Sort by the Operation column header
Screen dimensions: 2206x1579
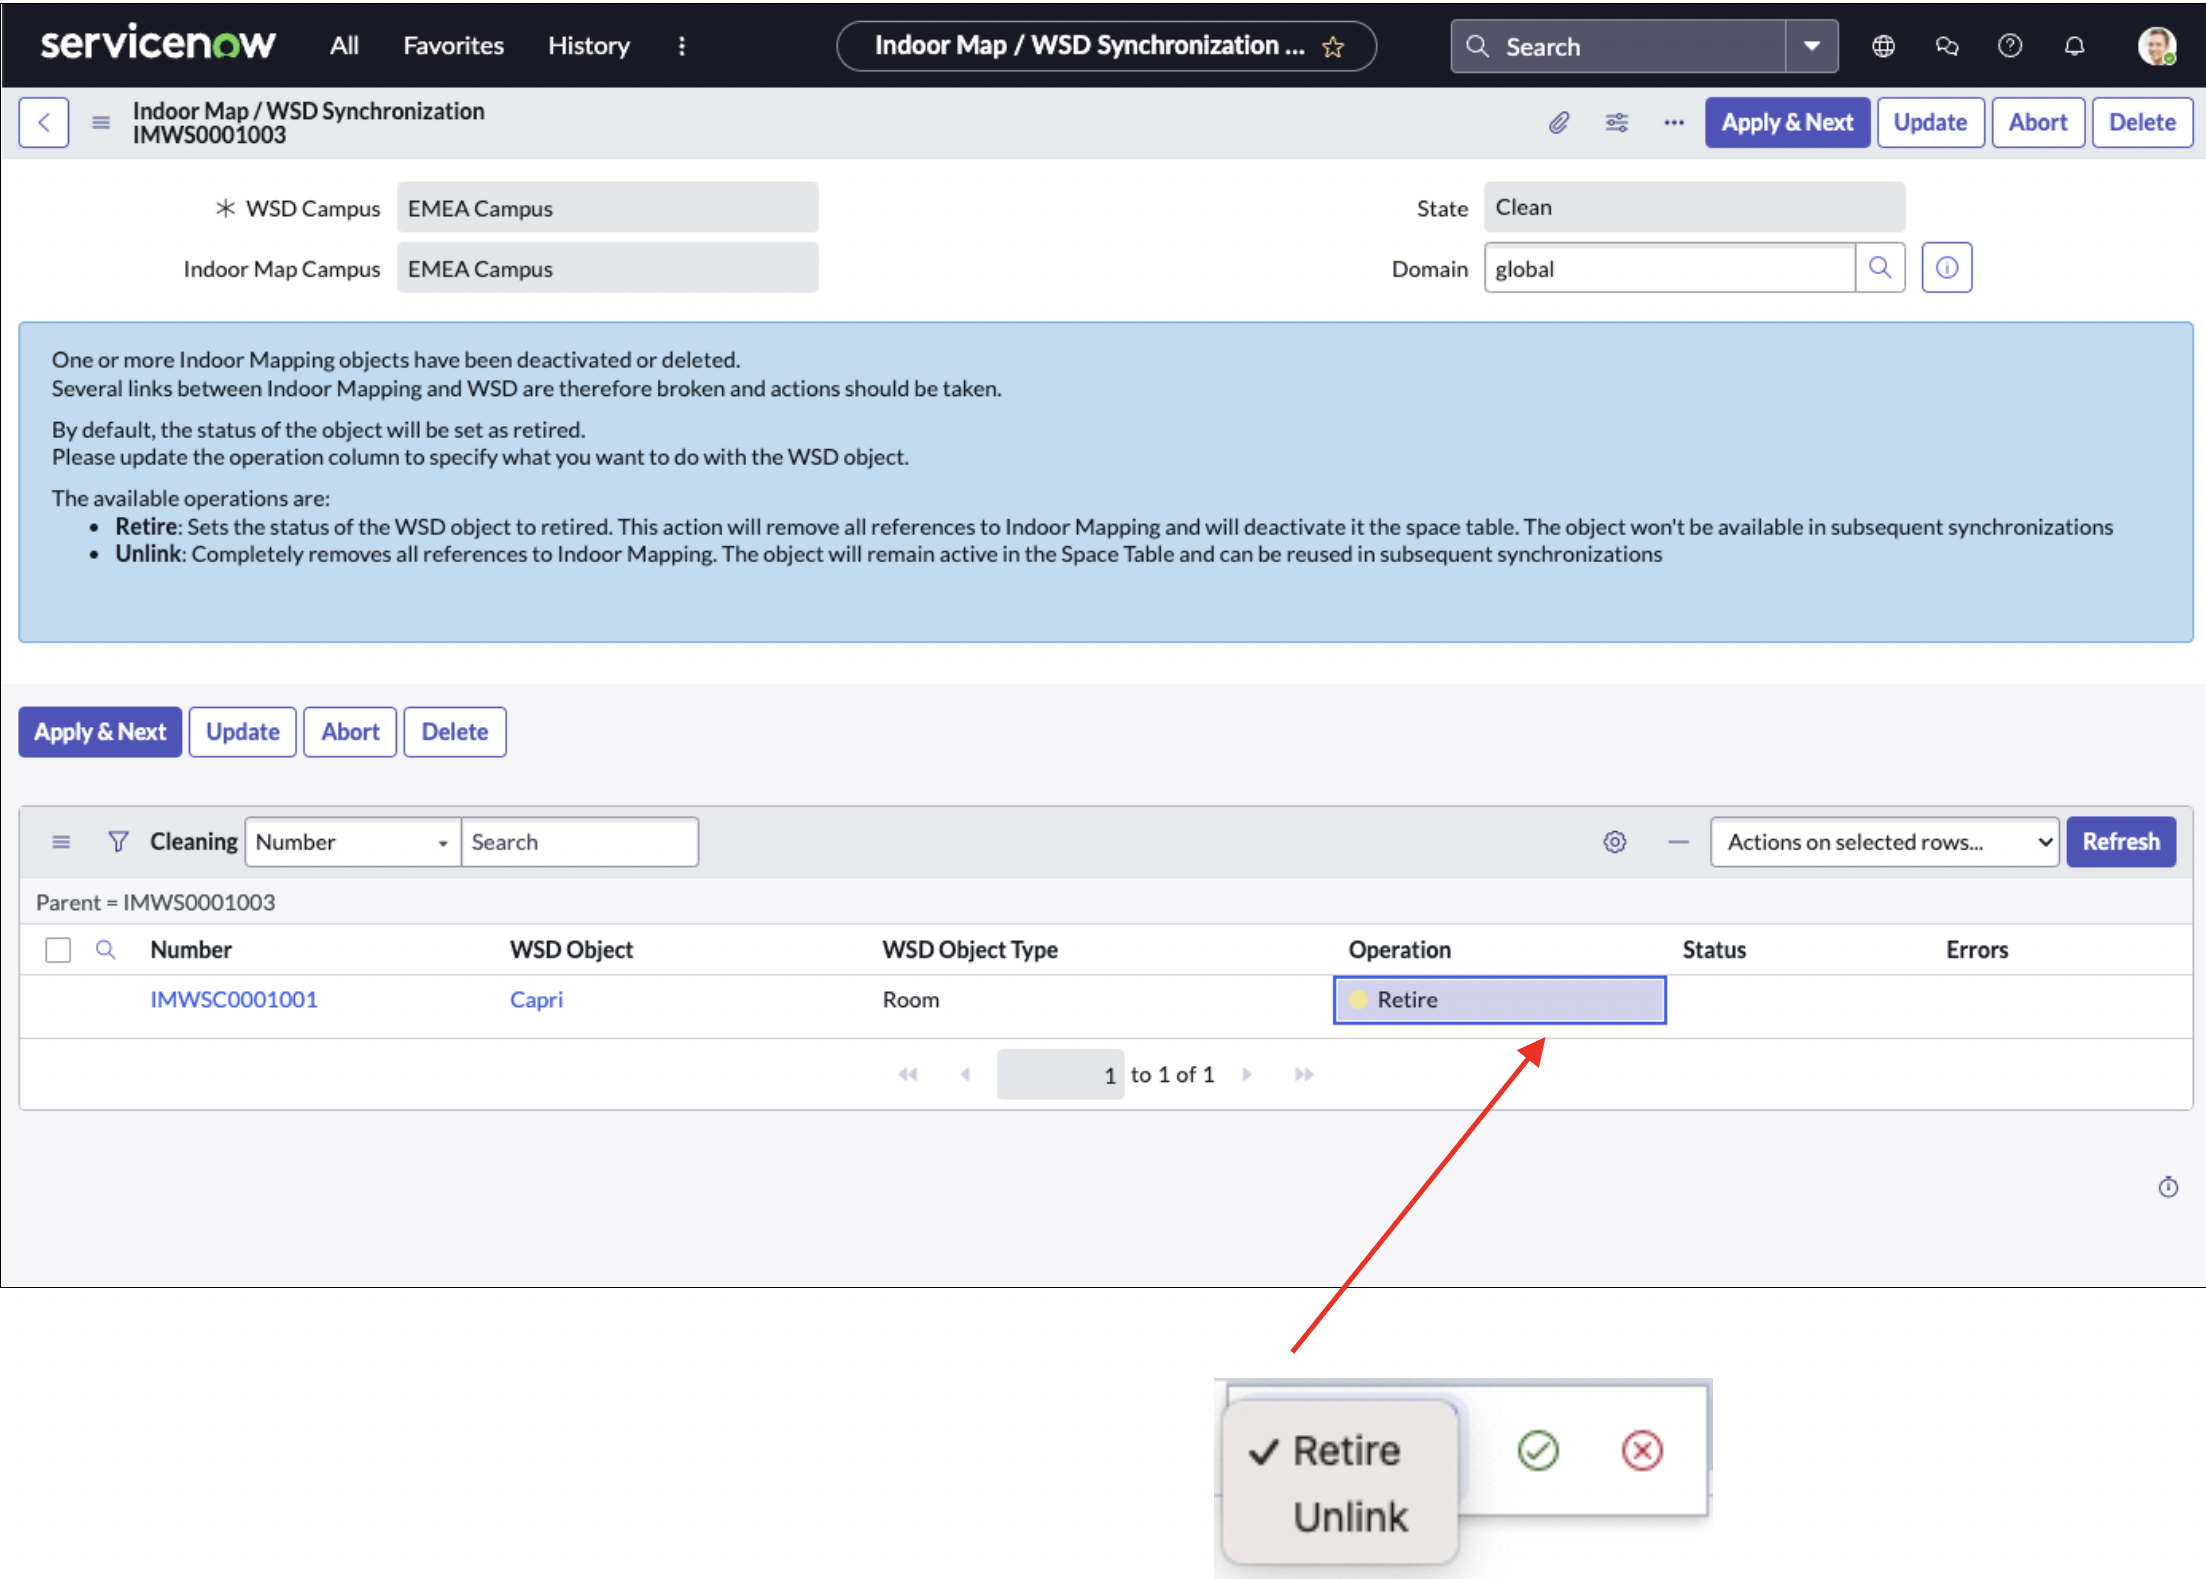[x=1400, y=949]
